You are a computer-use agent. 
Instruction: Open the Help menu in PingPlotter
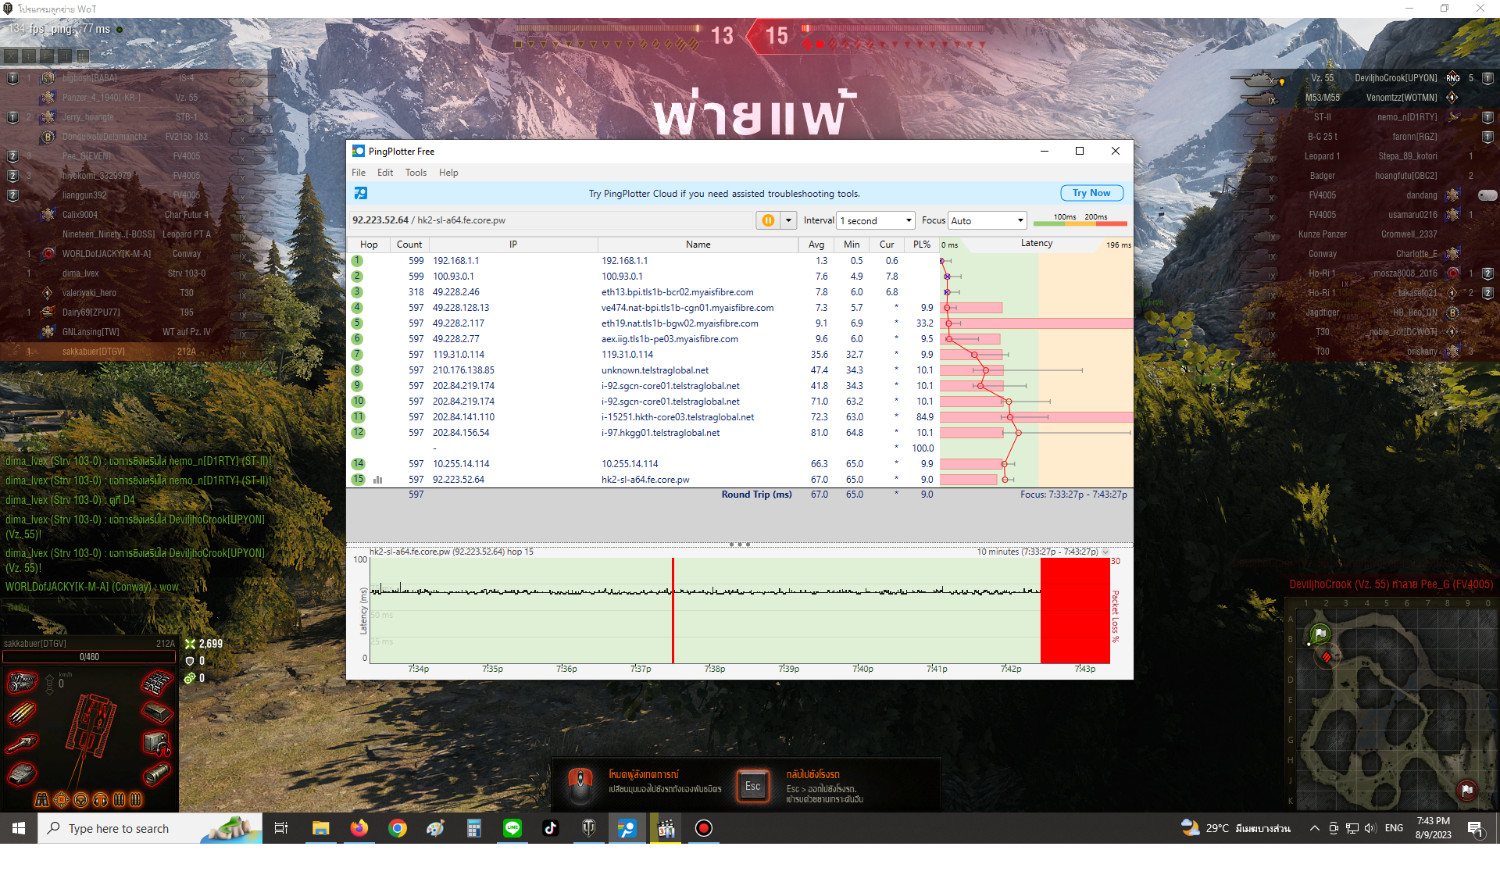coord(449,172)
